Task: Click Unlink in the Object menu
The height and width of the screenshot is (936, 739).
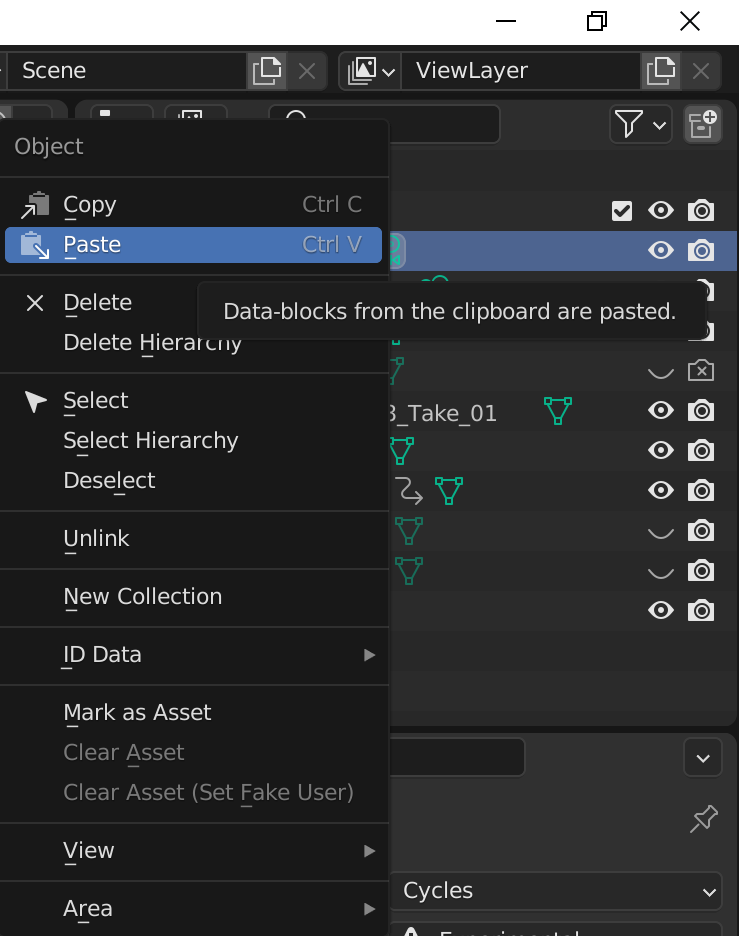Action: pyautogui.click(x=193, y=538)
